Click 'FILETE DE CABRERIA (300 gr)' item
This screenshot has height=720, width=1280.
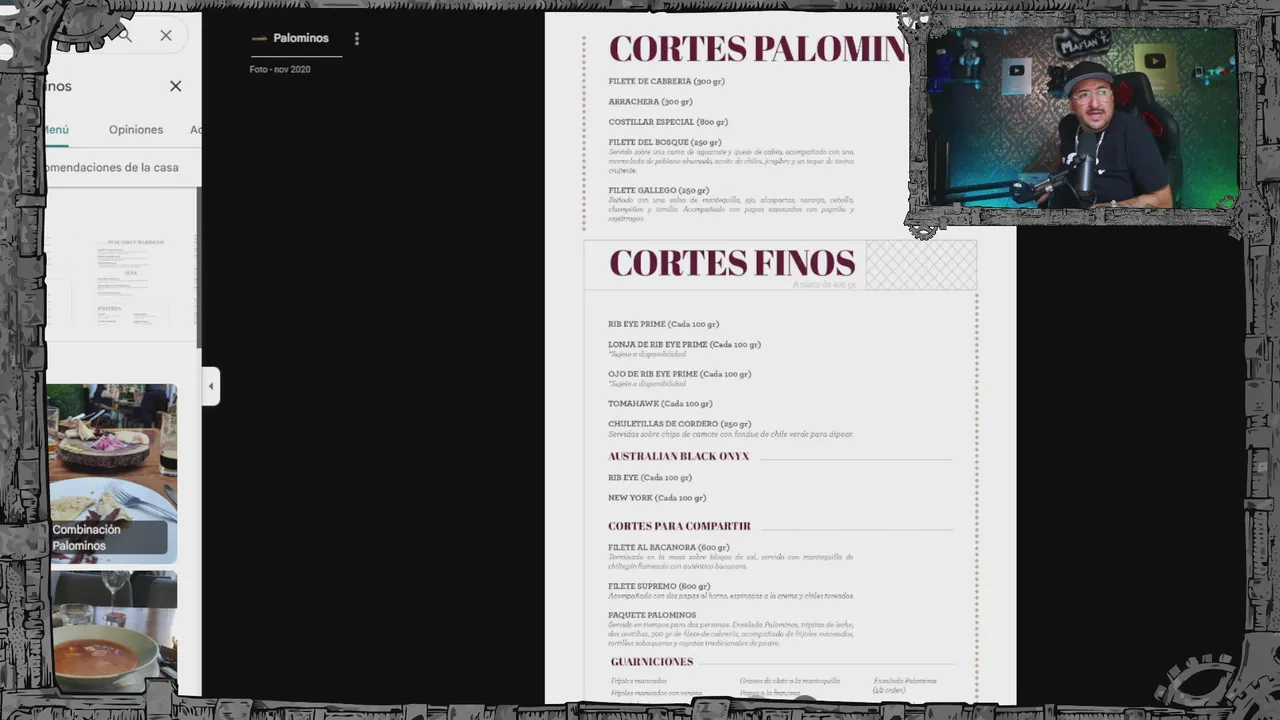tap(666, 81)
